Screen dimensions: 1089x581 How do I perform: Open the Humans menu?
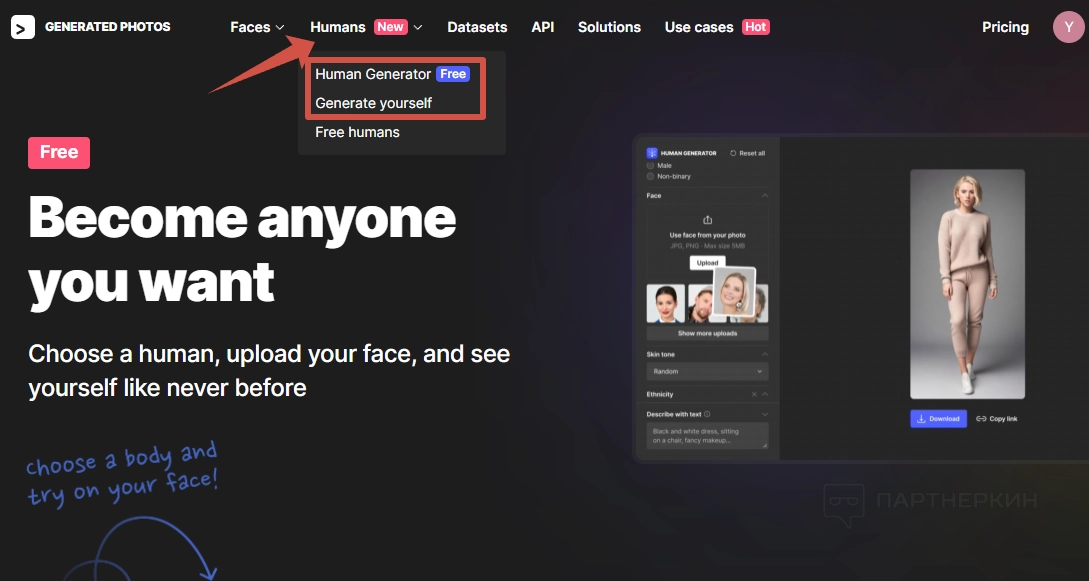[x=338, y=27]
